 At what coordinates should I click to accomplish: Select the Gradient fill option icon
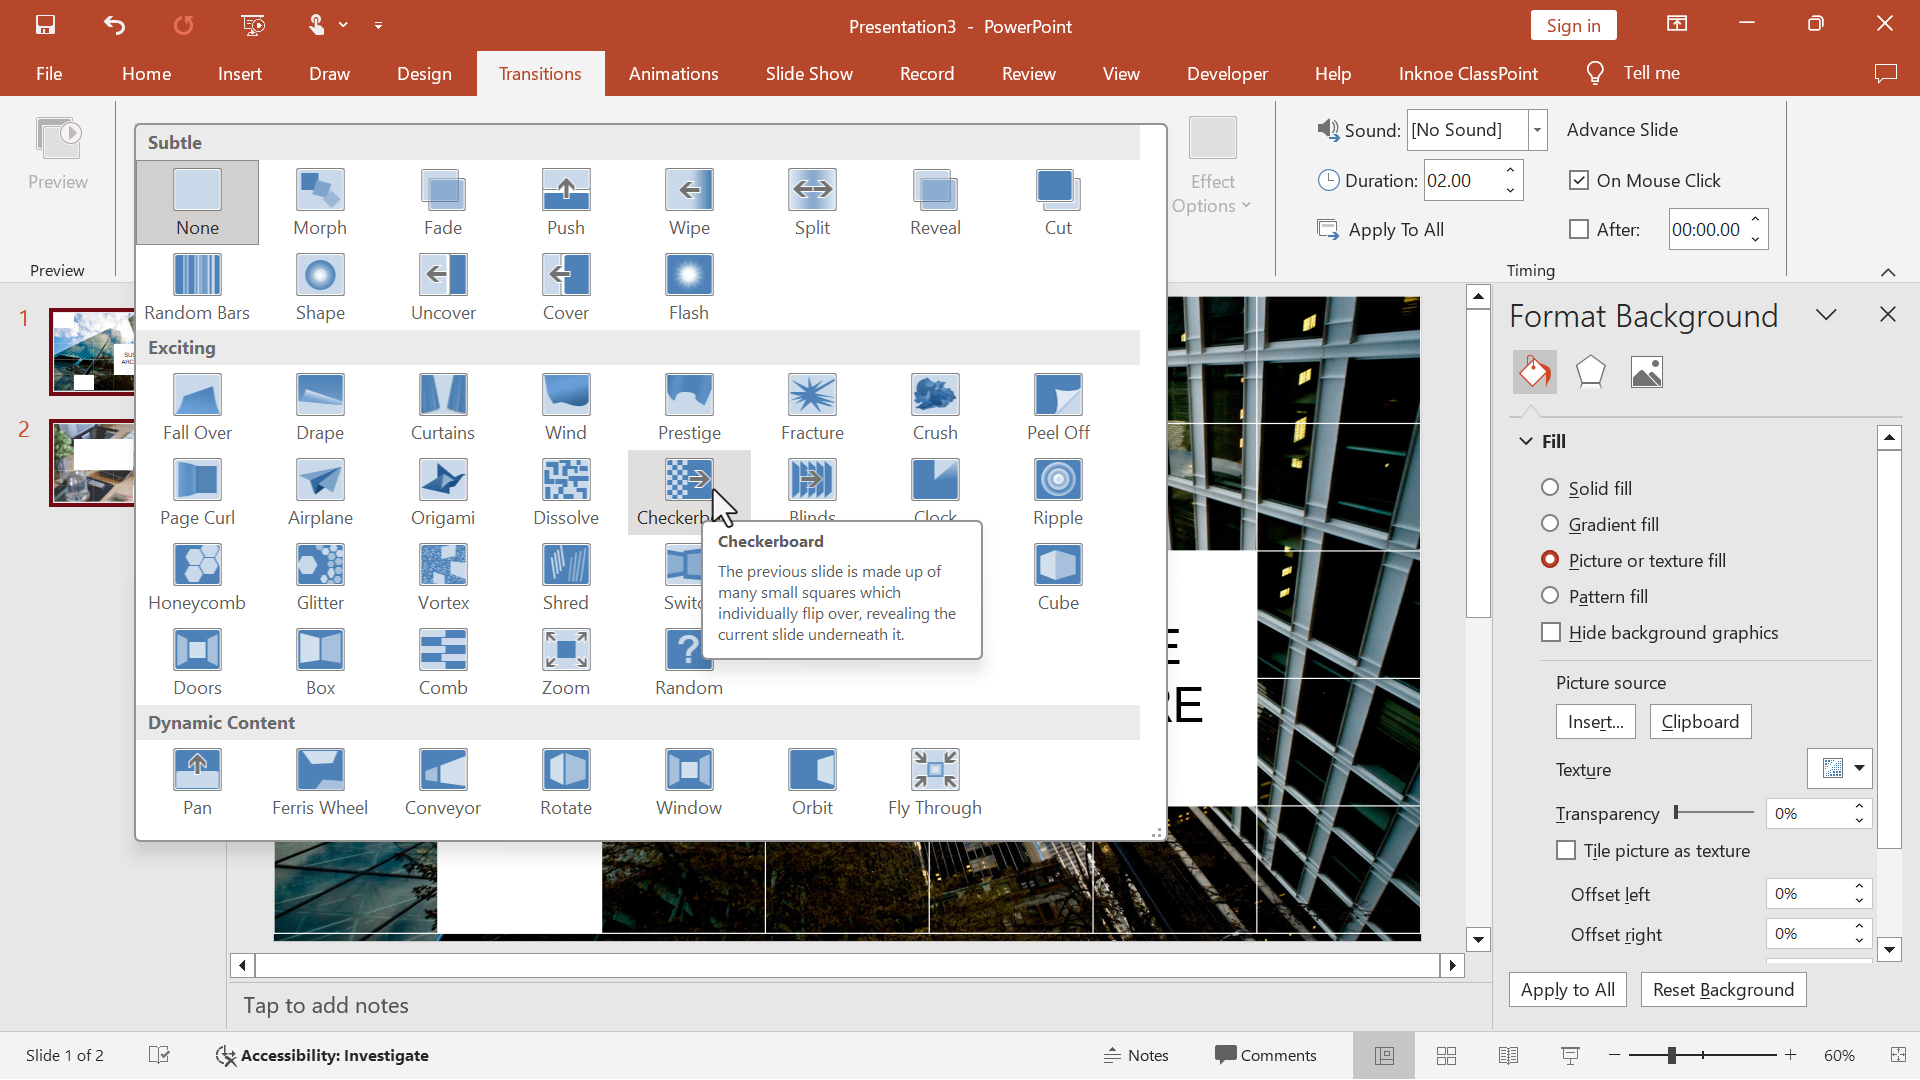(1551, 524)
